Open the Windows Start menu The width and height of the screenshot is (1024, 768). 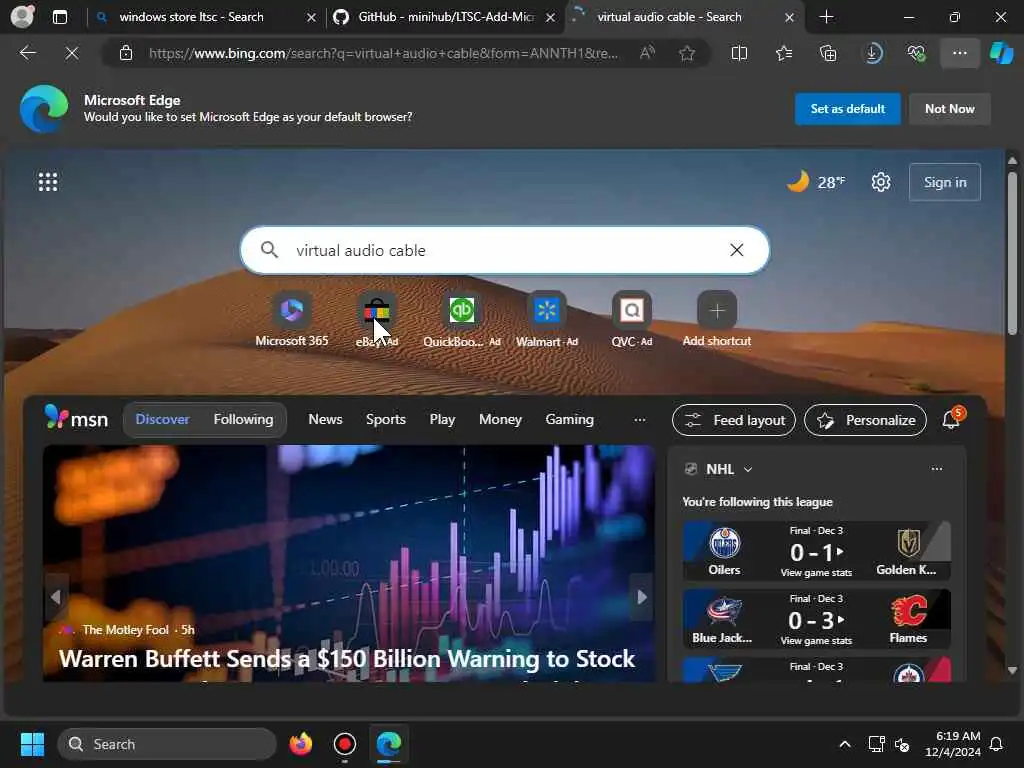coord(32,744)
